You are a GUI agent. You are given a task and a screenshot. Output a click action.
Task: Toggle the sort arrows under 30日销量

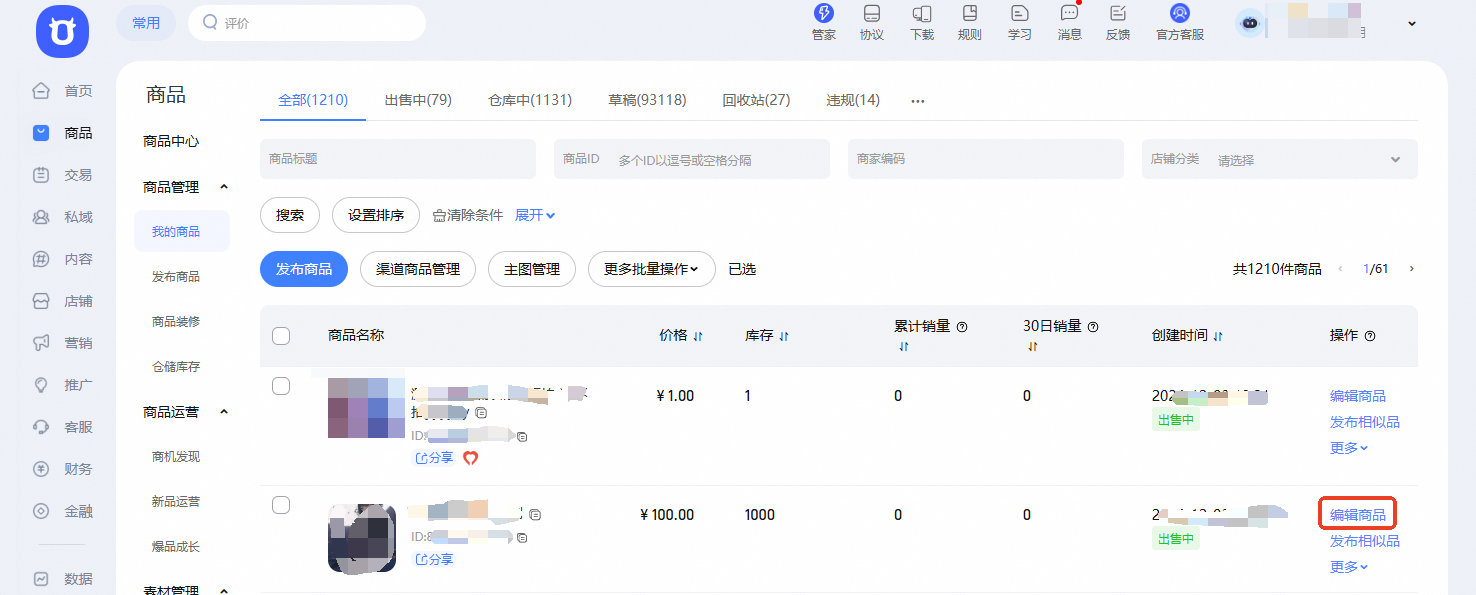[1033, 347]
